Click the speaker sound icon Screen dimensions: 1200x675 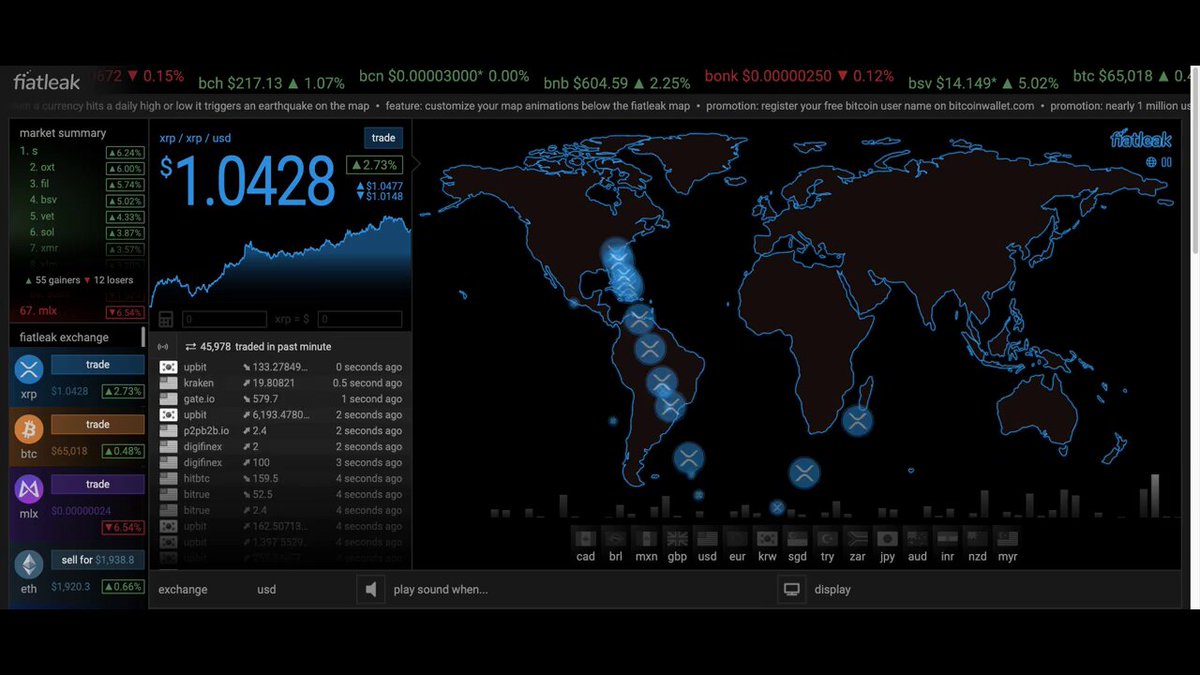[371, 590]
